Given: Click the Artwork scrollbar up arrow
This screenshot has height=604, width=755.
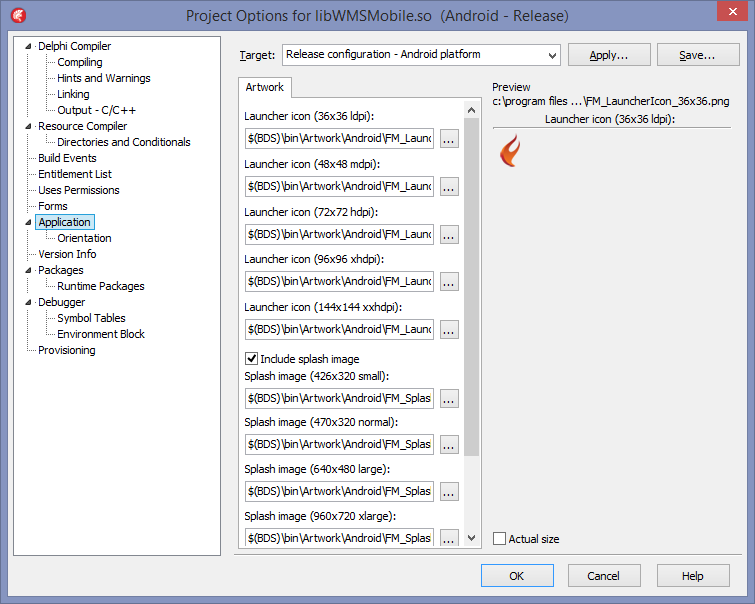Looking at the screenshot, I should click(x=471, y=110).
